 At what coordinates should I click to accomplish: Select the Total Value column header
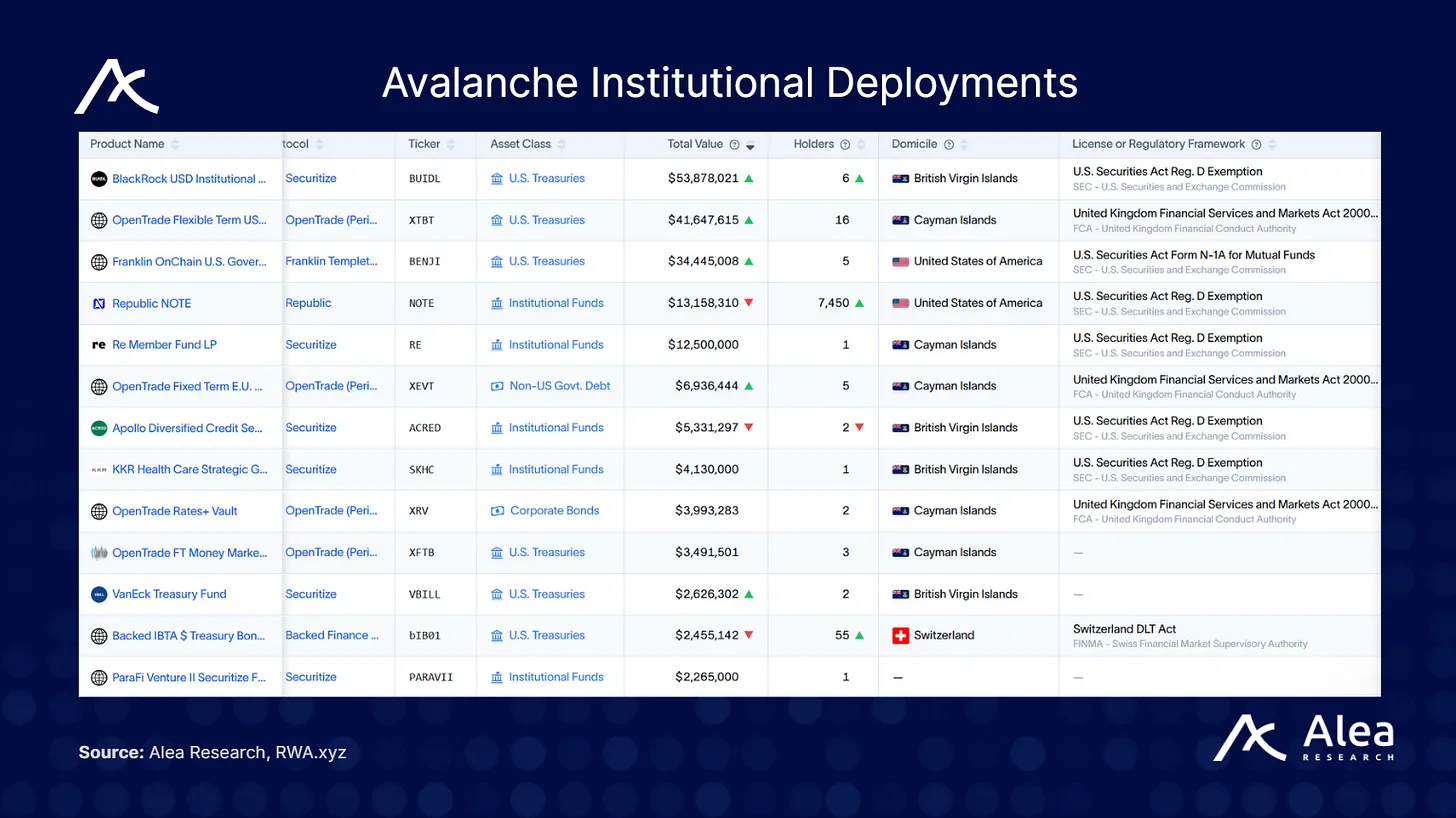695,144
